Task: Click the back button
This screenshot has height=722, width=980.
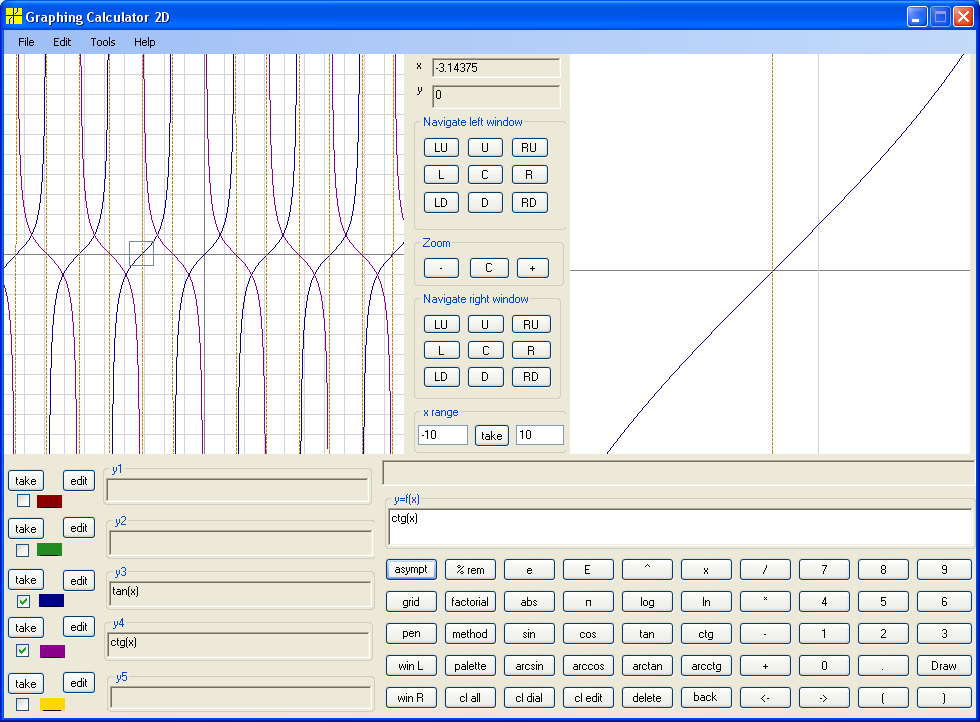Action: [706, 698]
